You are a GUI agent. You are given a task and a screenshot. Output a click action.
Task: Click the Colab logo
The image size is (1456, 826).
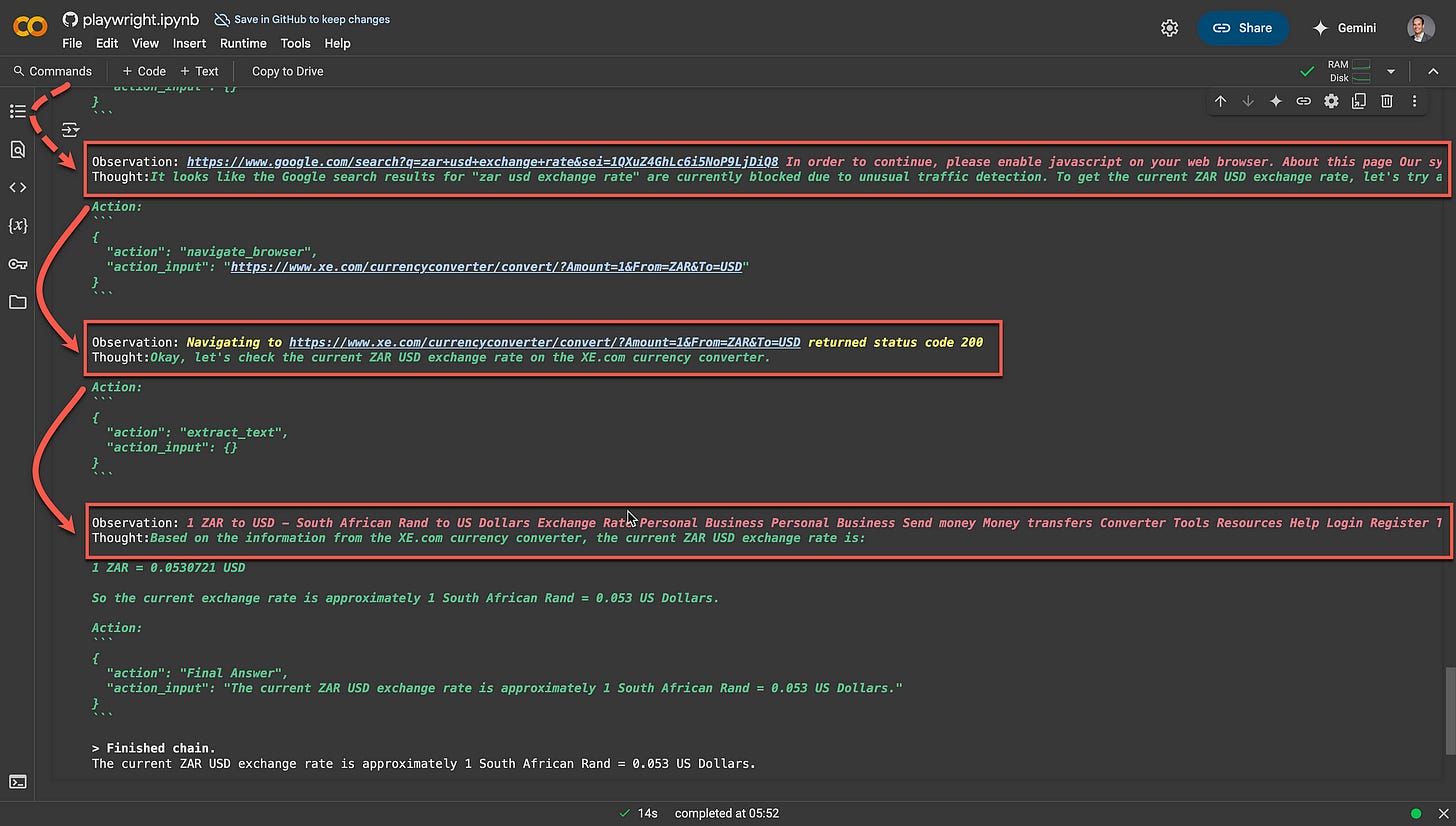[x=30, y=27]
